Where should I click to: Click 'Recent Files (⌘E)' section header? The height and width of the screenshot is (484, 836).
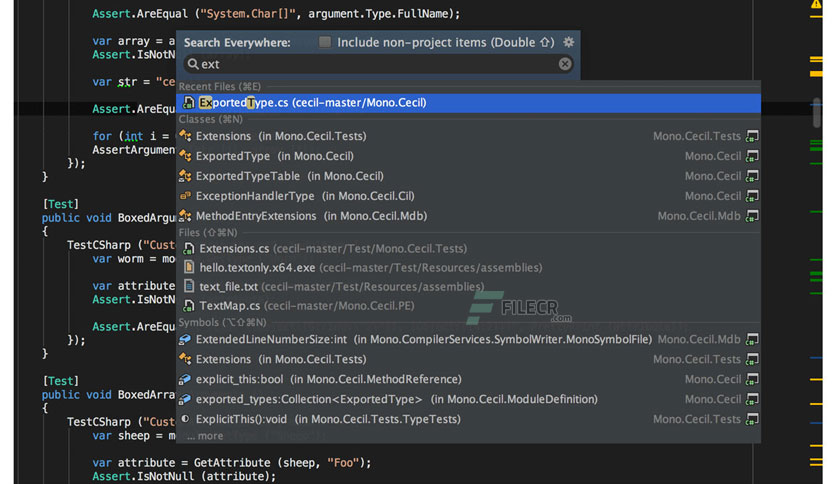(220, 86)
